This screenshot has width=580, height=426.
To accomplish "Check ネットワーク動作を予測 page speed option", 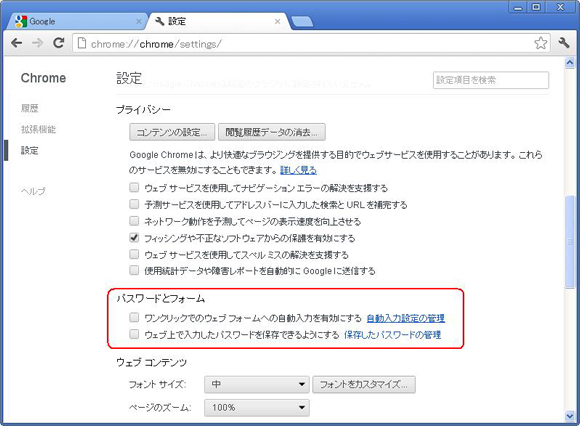I will pos(134,221).
